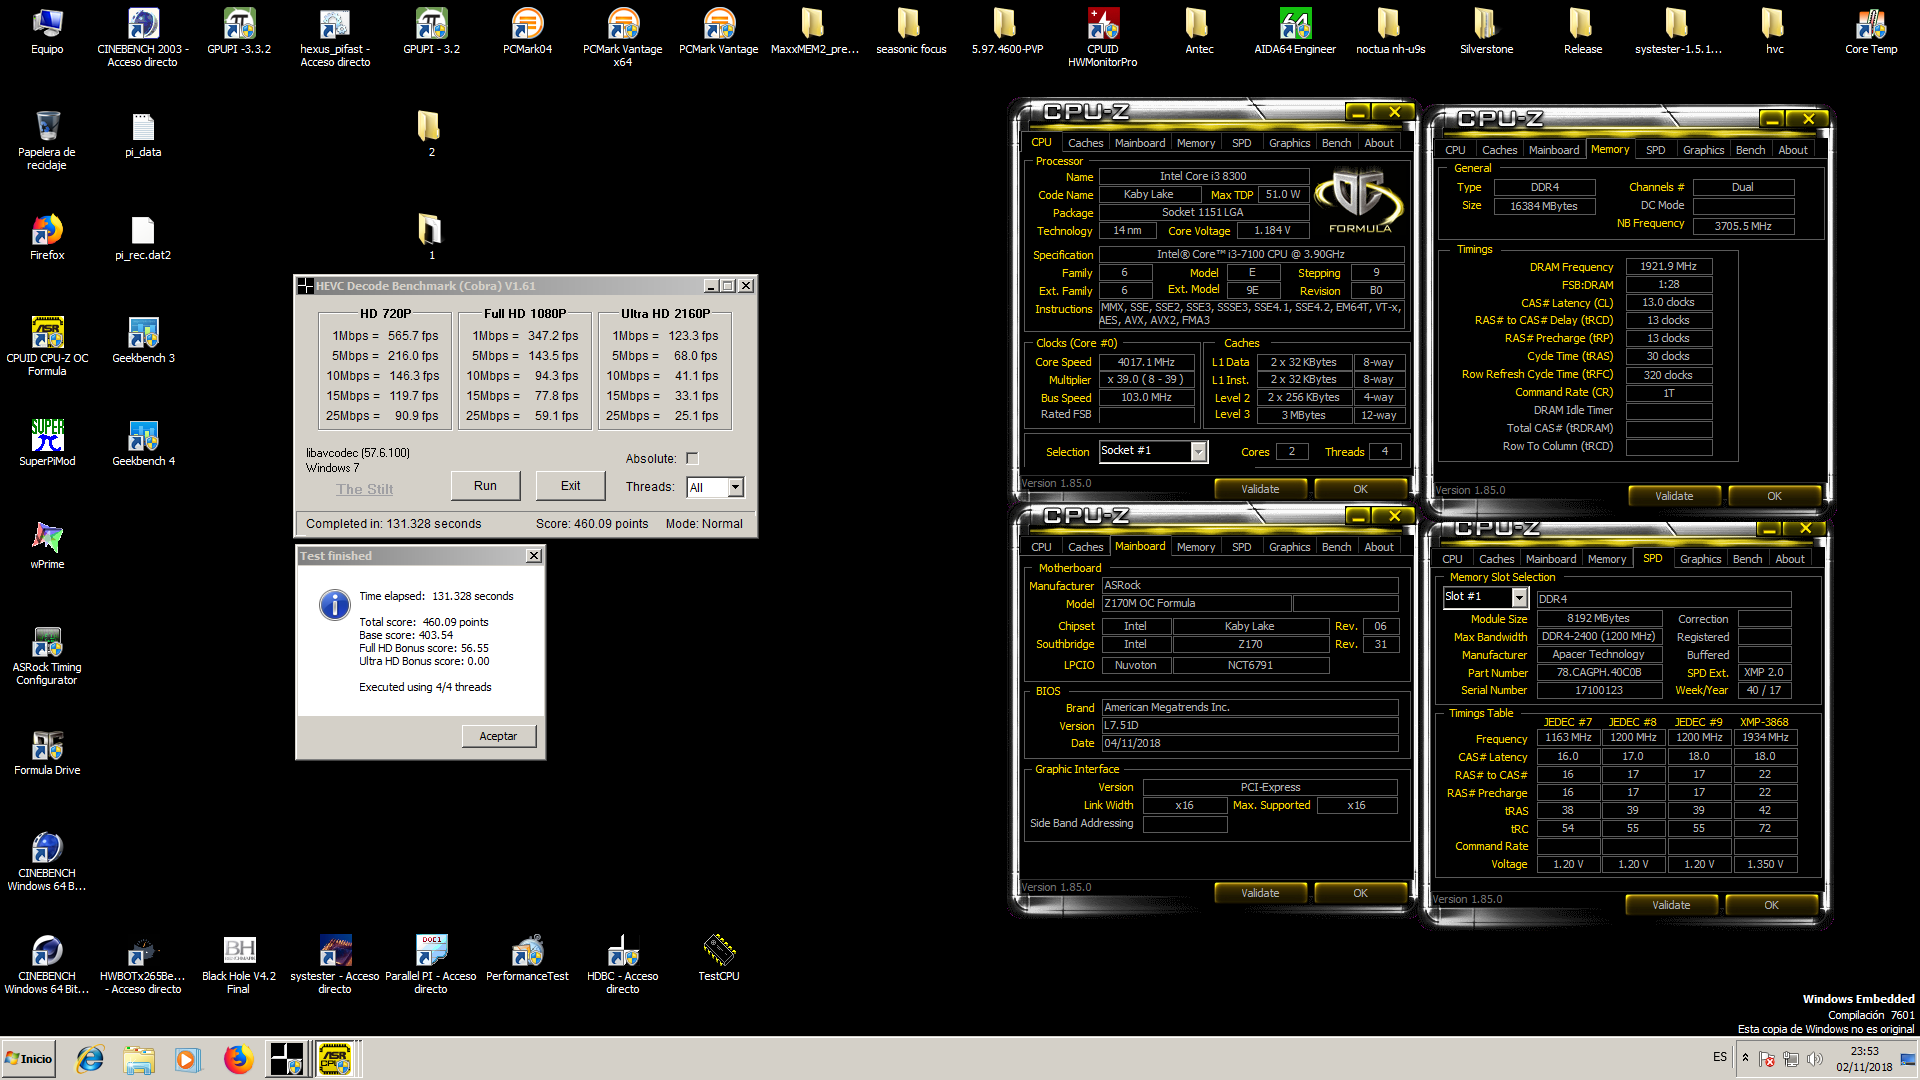1920x1080 pixels.
Task: Launch TestCPU desktop icon
Action: tap(719, 958)
